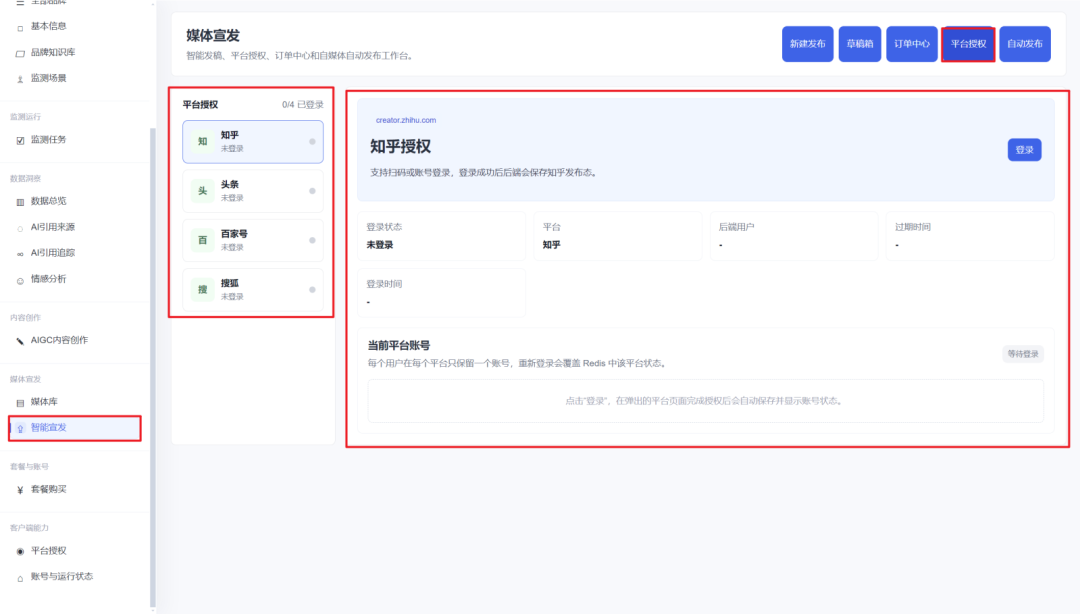Click the status dot on 百家号 card
The image size is (1080, 614).
point(312,240)
